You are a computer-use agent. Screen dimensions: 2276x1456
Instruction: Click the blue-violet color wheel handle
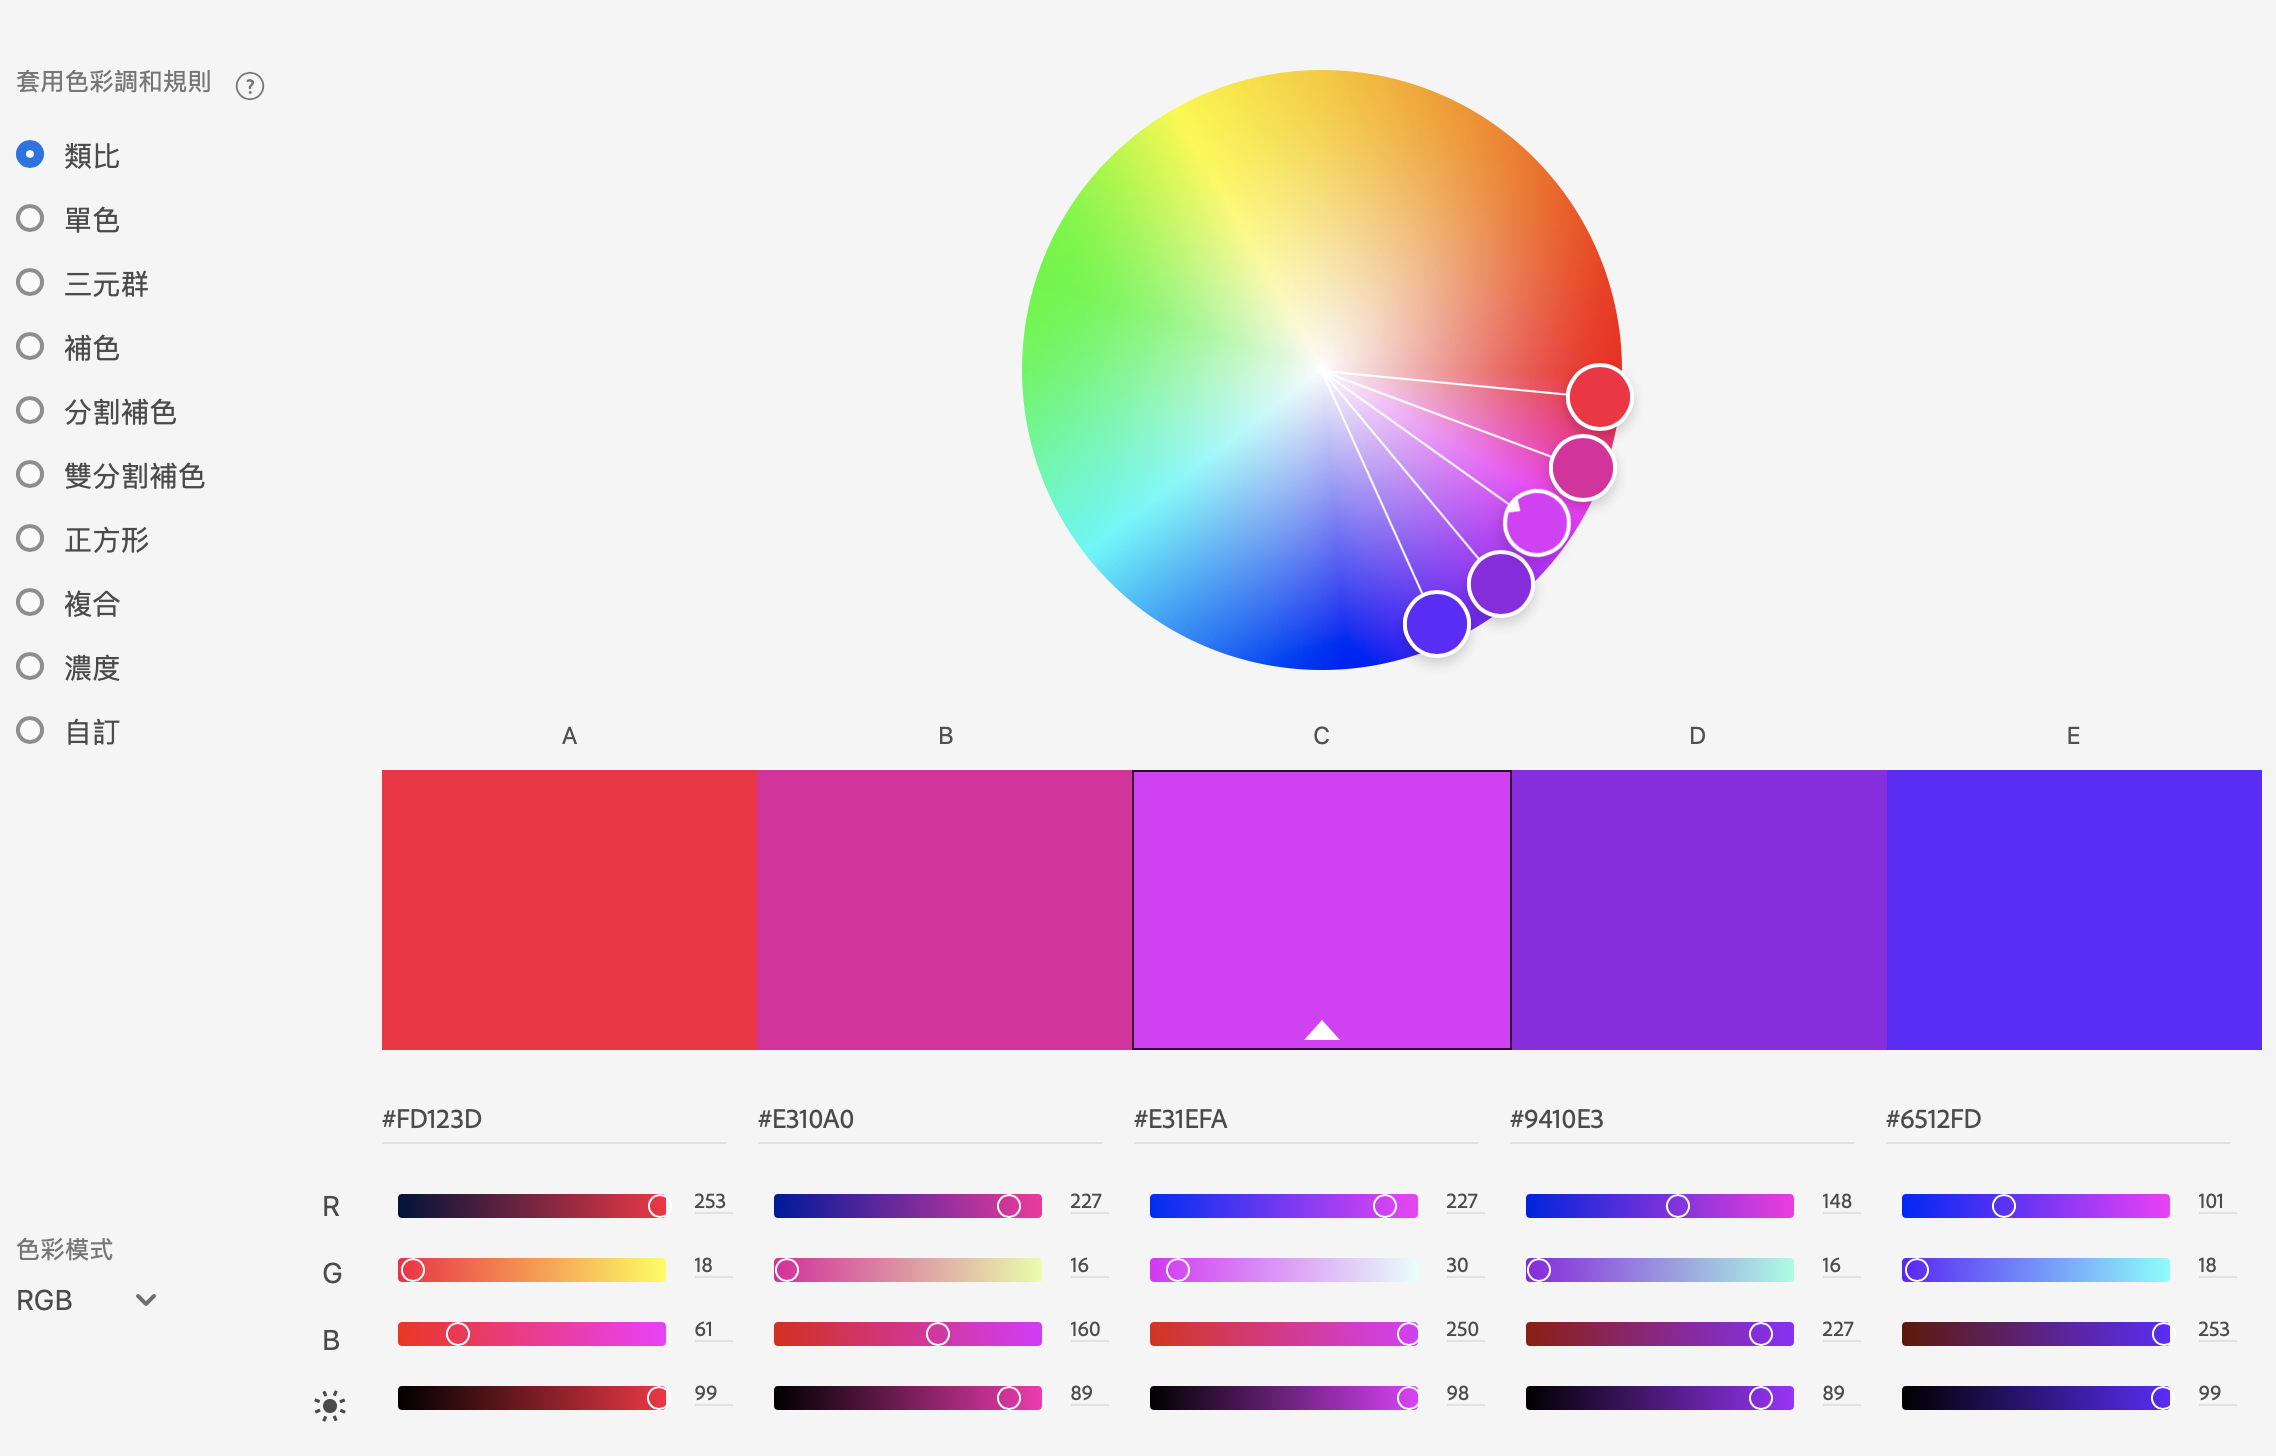click(x=1436, y=624)
